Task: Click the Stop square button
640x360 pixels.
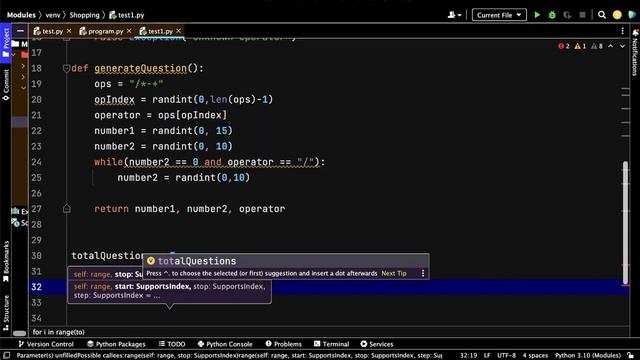Action: pyautogui.click(x=582, y=15)
